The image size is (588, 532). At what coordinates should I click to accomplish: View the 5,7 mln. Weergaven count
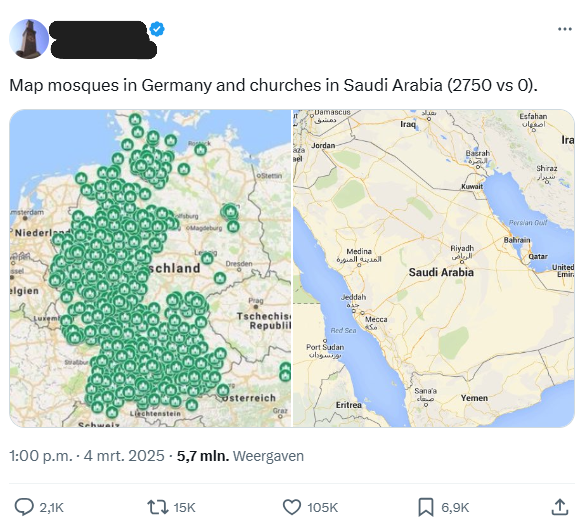[240, 456]
